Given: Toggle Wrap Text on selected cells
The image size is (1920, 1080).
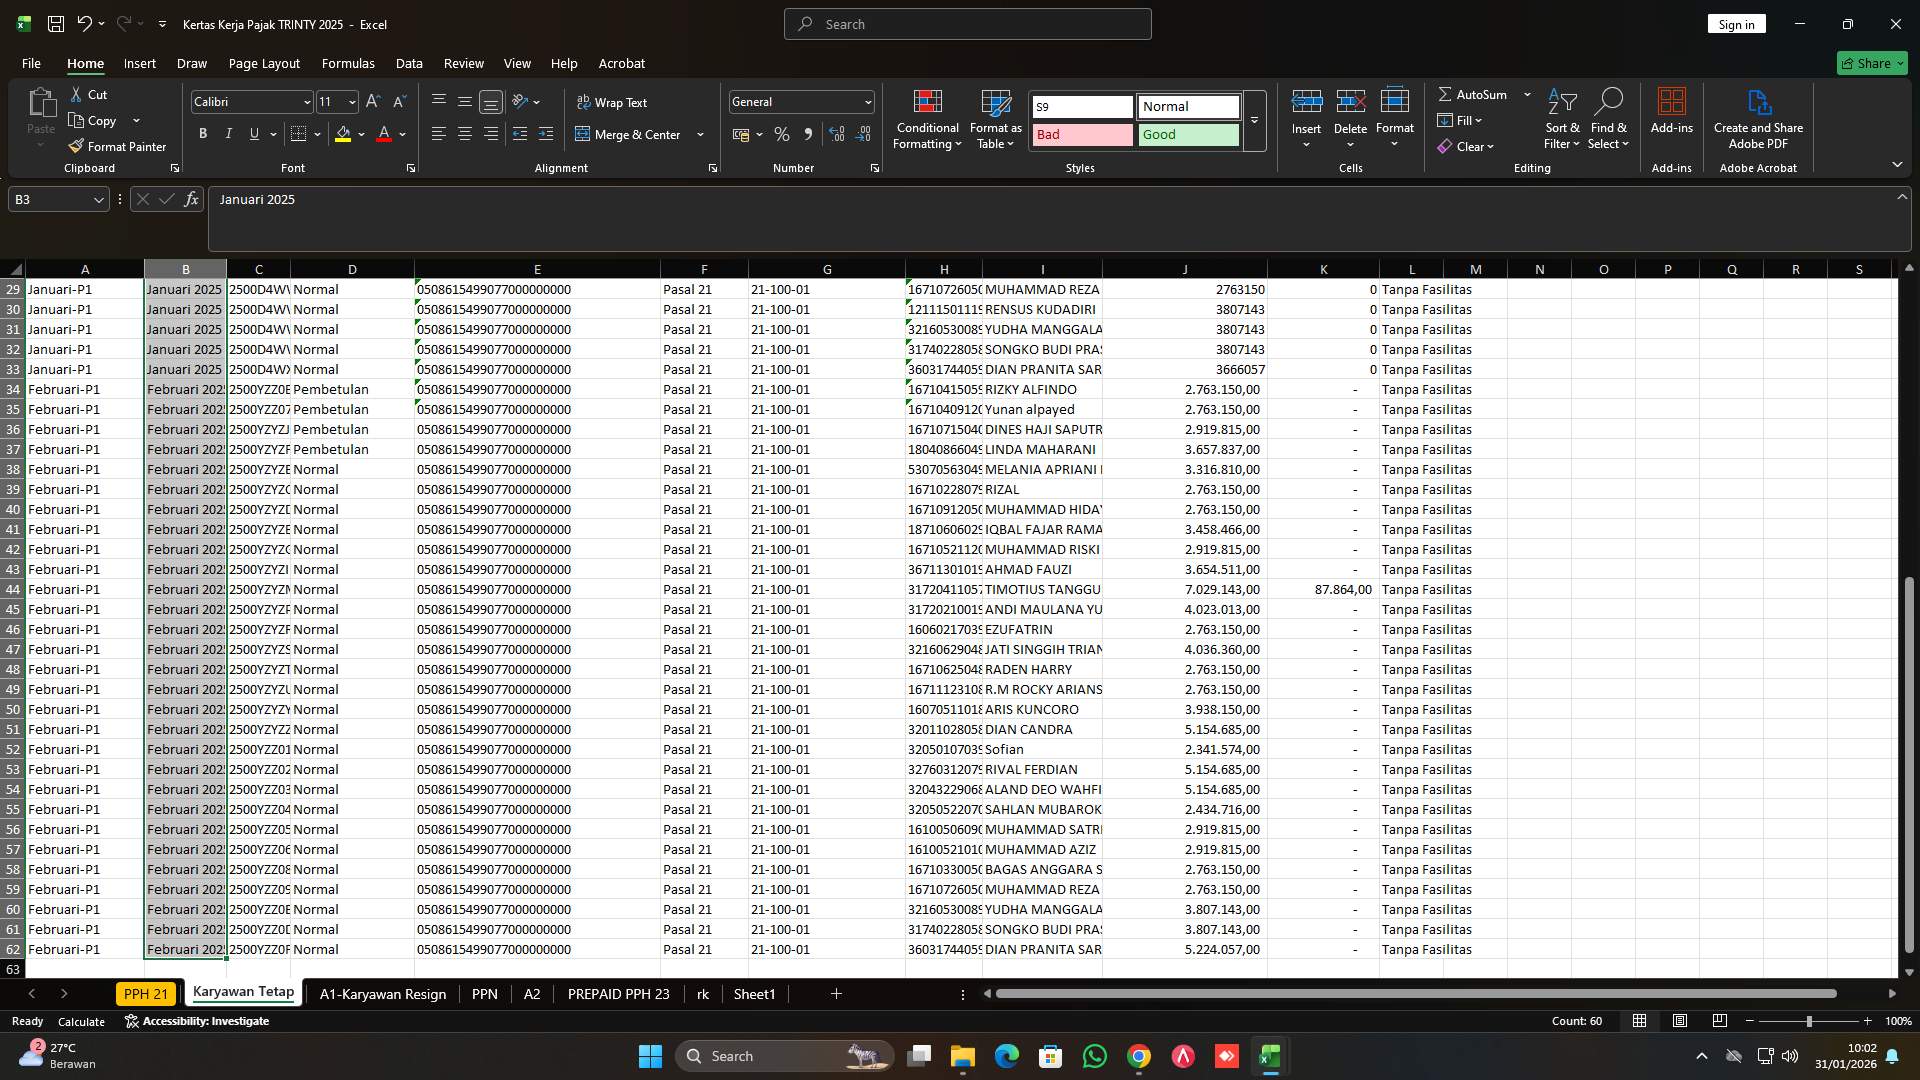Looking at the screenshot, I should point(612,102).
